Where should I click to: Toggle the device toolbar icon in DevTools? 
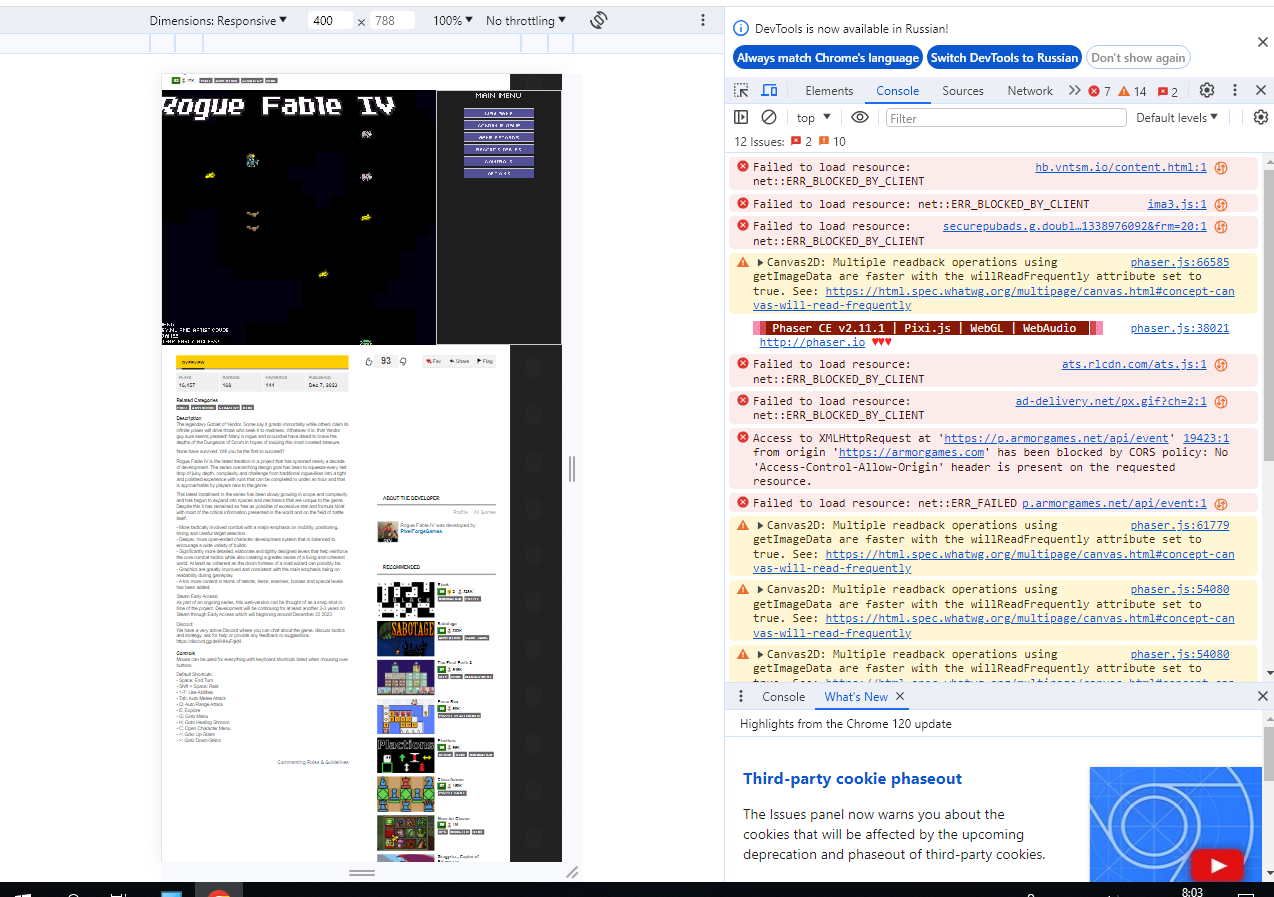click(x=769, y=90)
